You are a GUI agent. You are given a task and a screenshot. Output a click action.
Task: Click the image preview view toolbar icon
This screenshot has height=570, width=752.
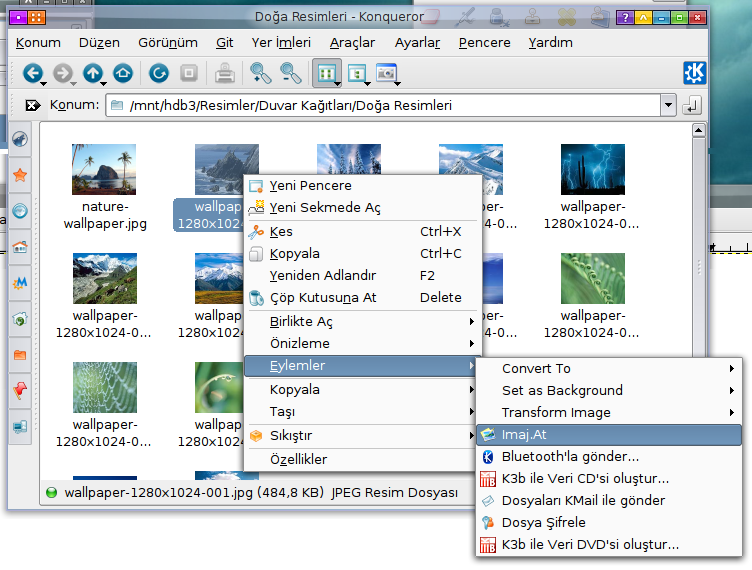387,73
